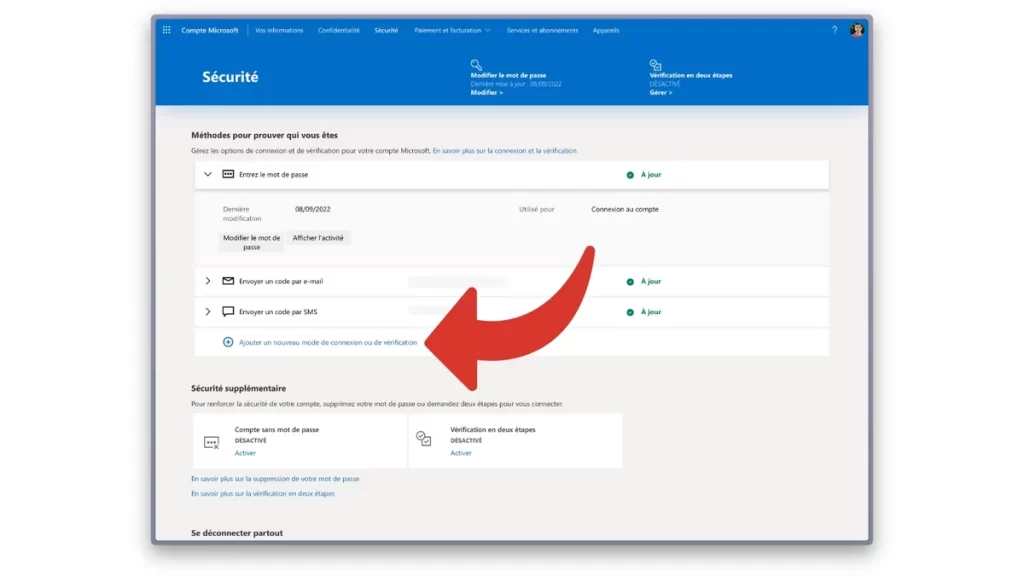Click 'Gérer >' link in the header
1024x576 pixels.
[x=661, y=92]
